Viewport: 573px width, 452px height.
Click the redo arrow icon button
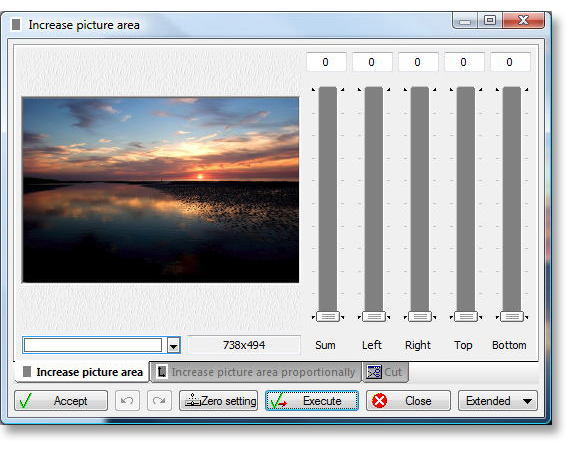click(159, 400)
